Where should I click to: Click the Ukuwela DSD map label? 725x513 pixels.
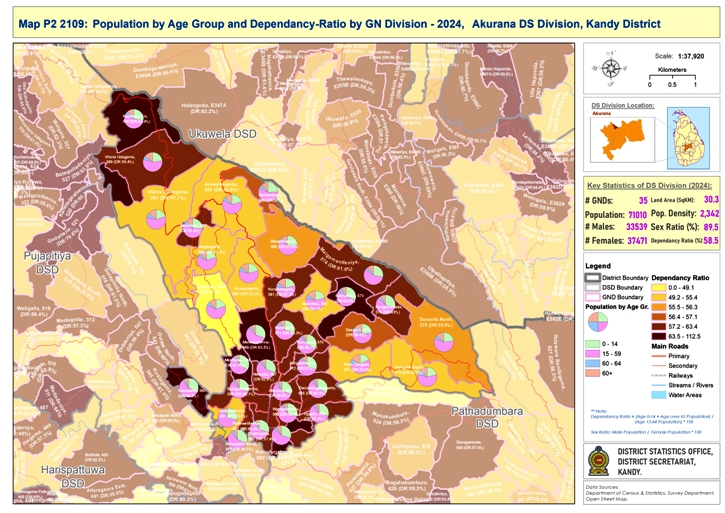tap(222, 134)
